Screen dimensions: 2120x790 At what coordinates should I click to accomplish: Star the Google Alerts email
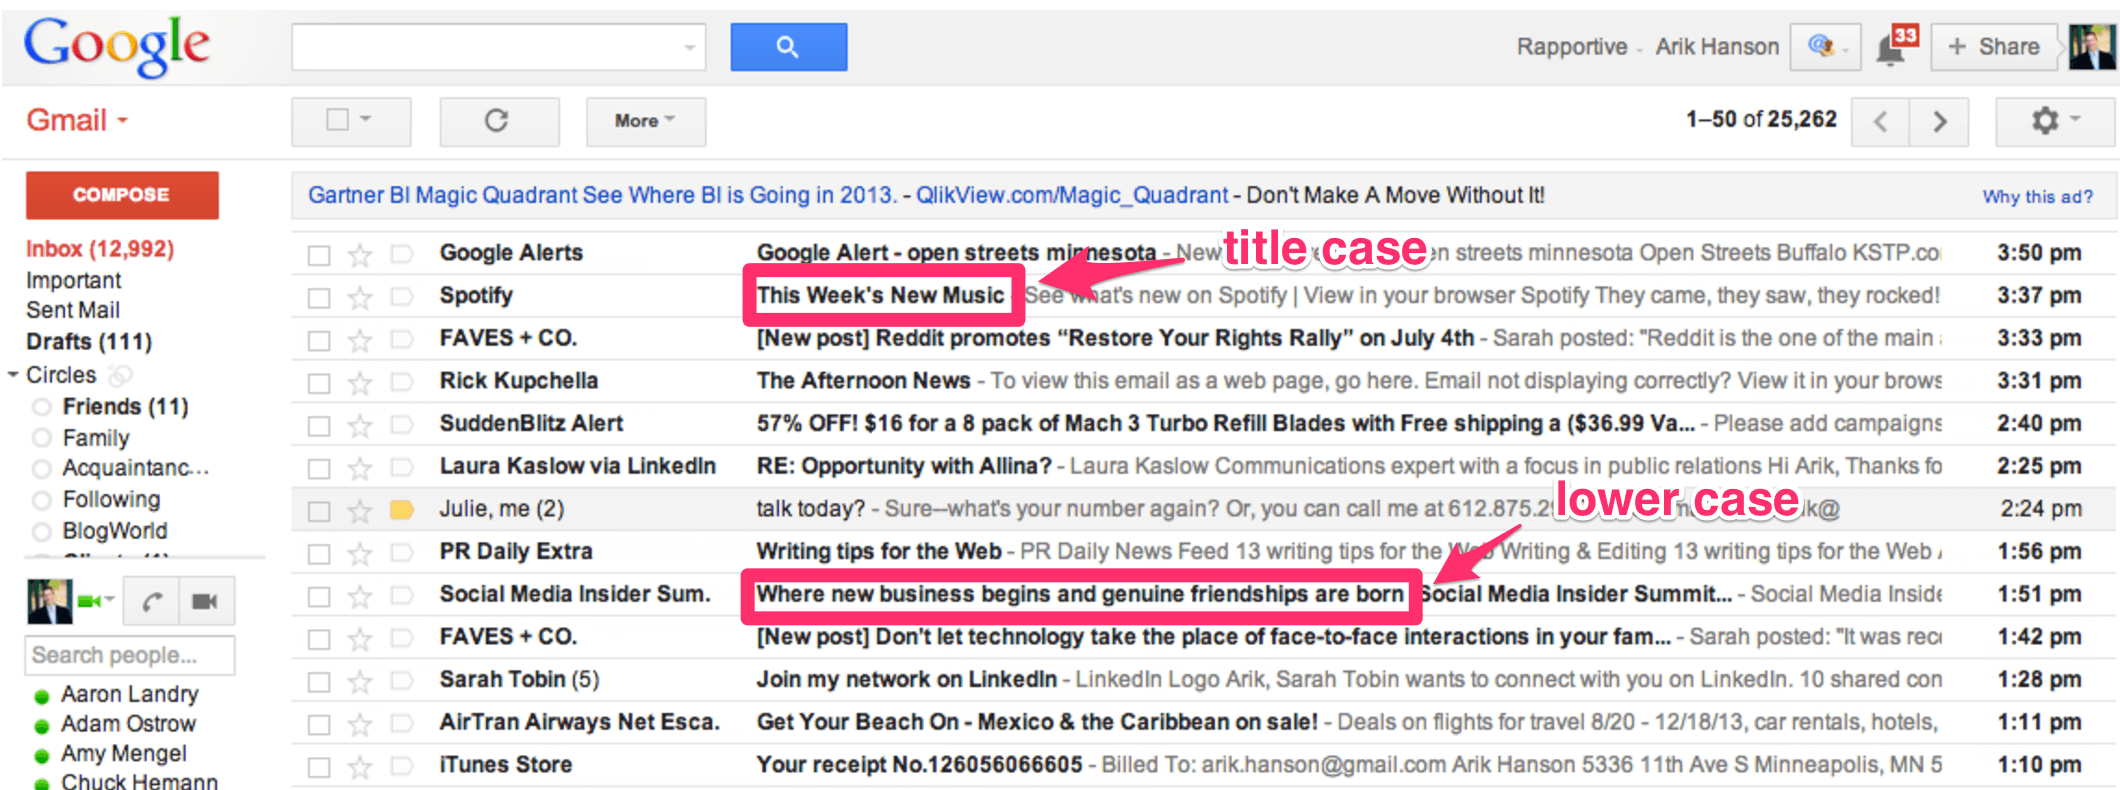[360, 255]
